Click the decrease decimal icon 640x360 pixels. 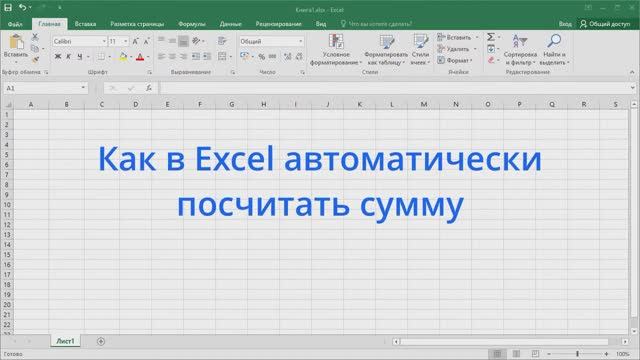tap(299, 57)
